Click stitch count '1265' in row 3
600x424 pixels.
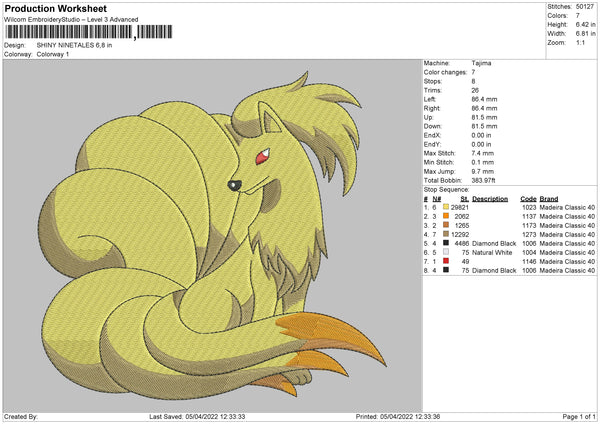pos(461,225)
